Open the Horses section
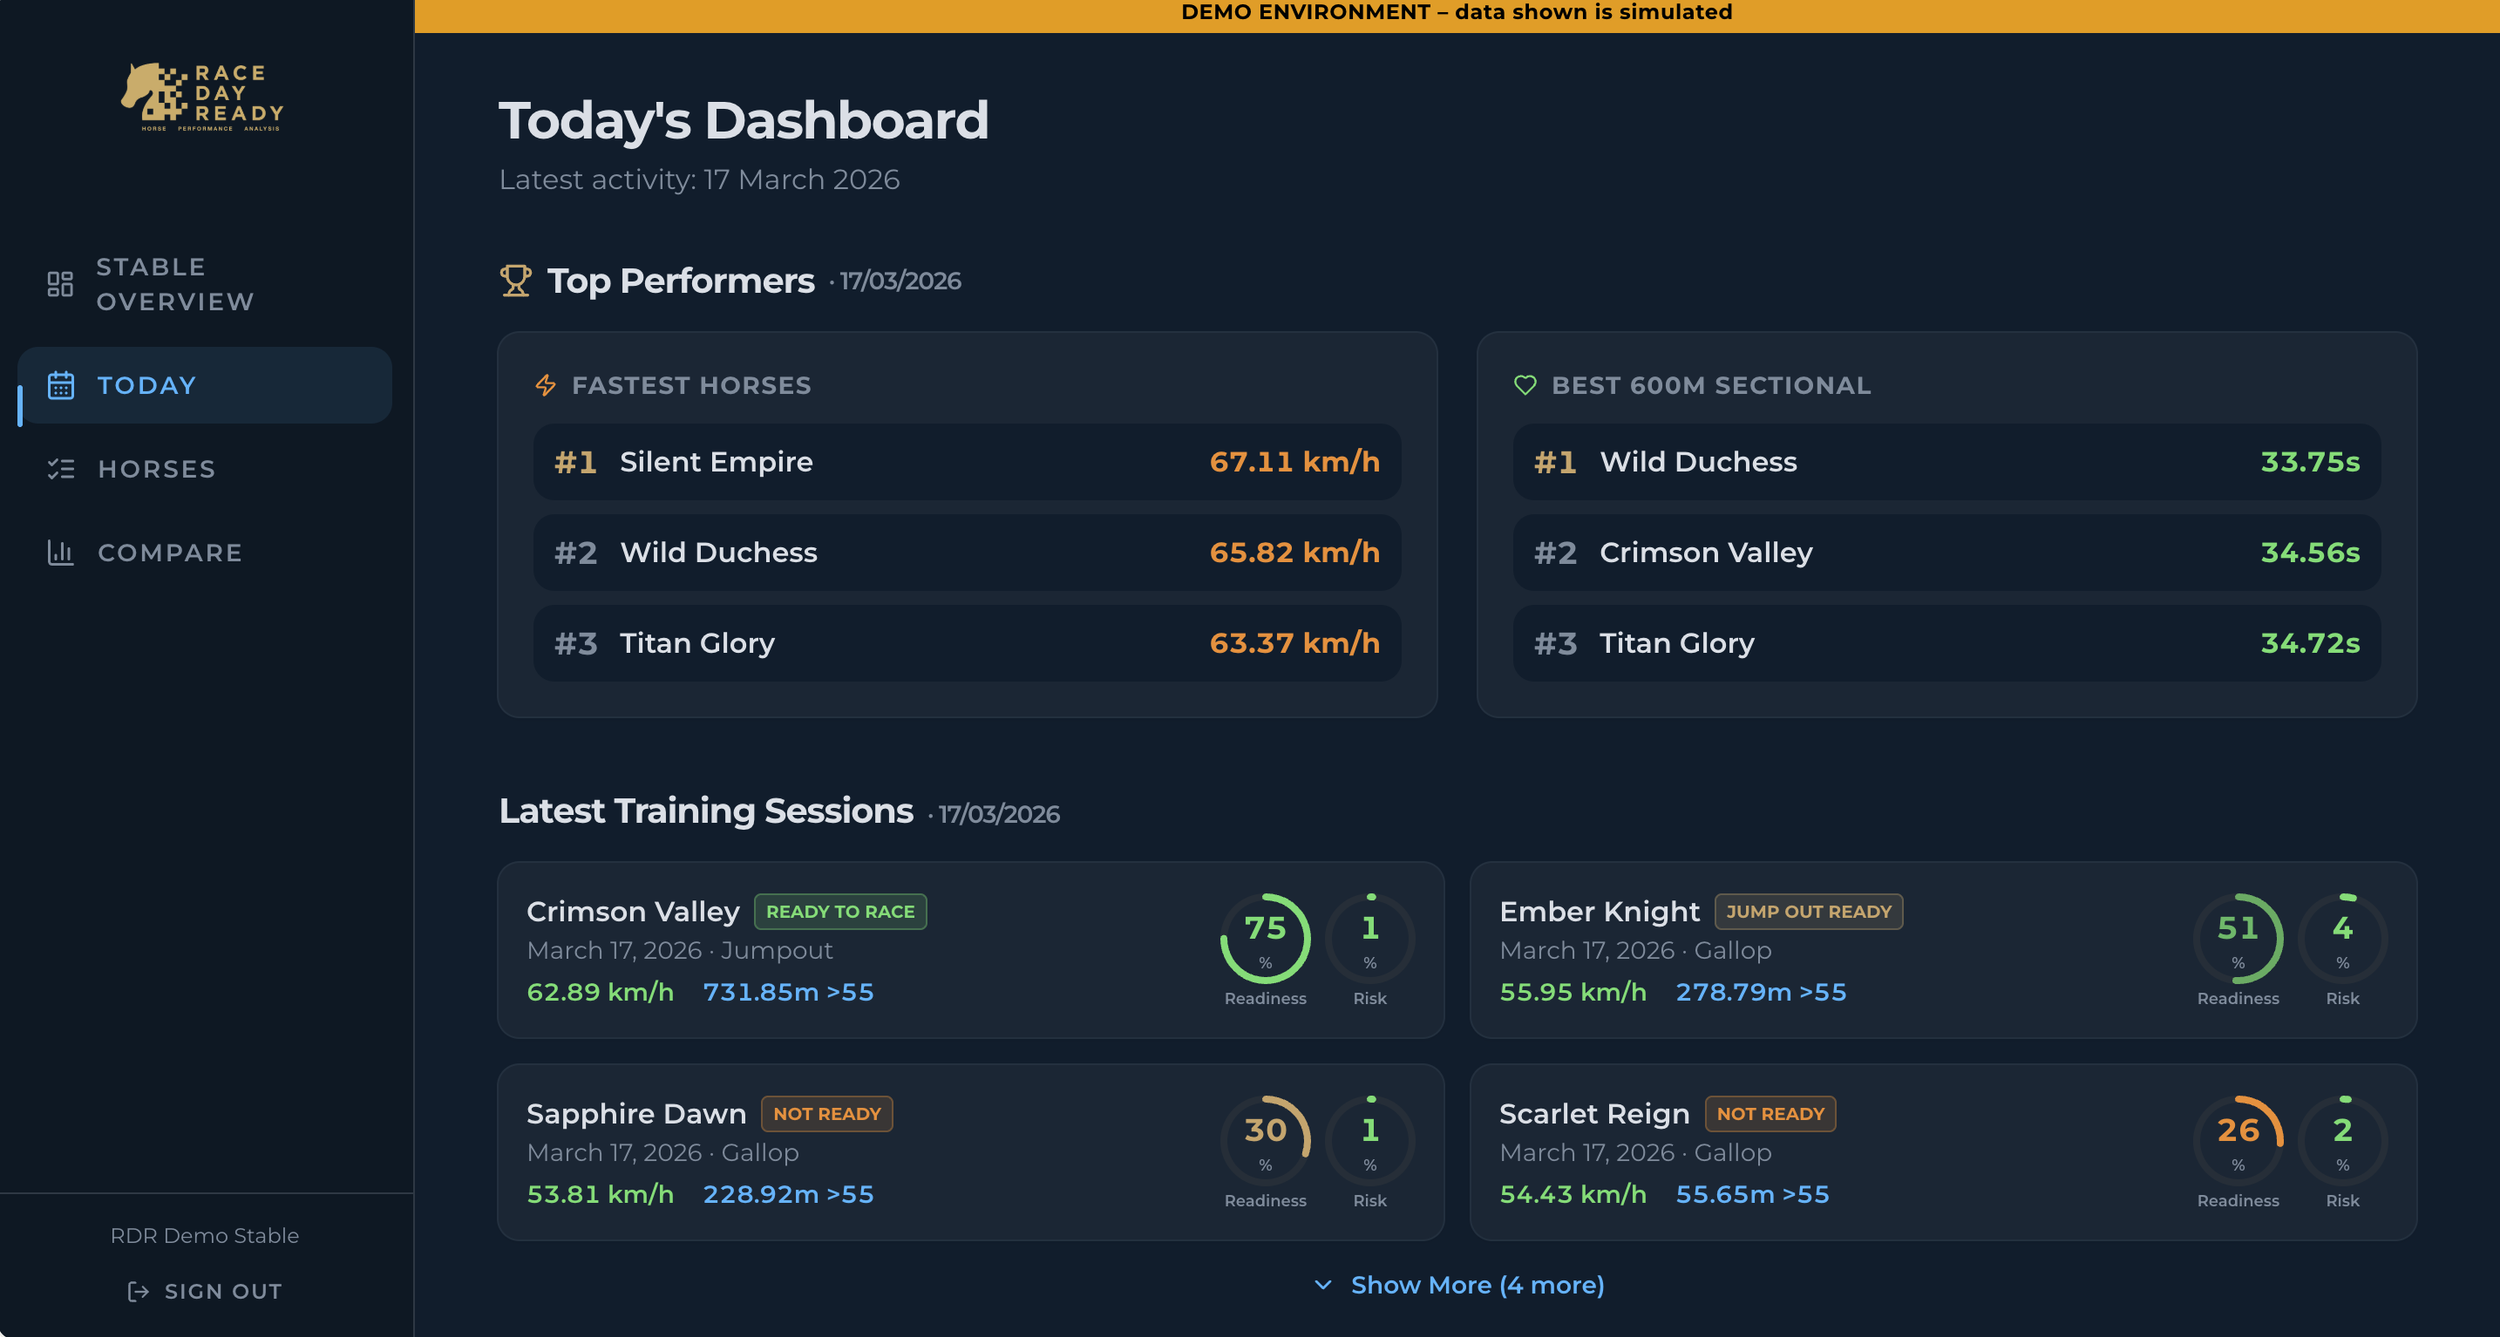 (157, 469)
